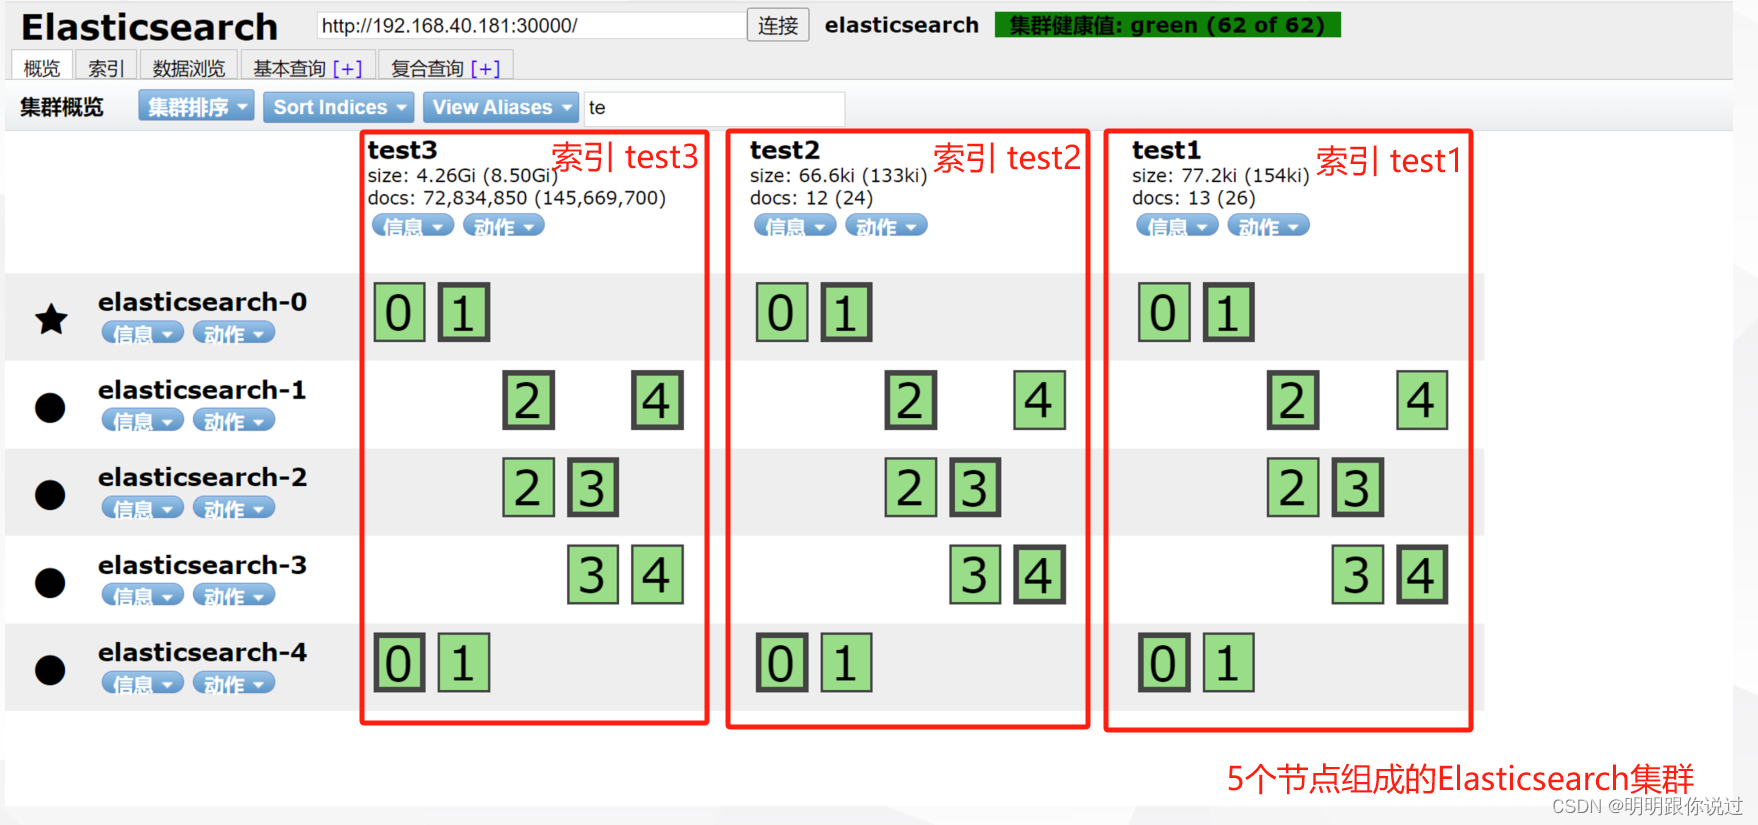Click the test1 size 77.2ki text
Screen dimensions: 1758x825
(x=1220, y=175)
